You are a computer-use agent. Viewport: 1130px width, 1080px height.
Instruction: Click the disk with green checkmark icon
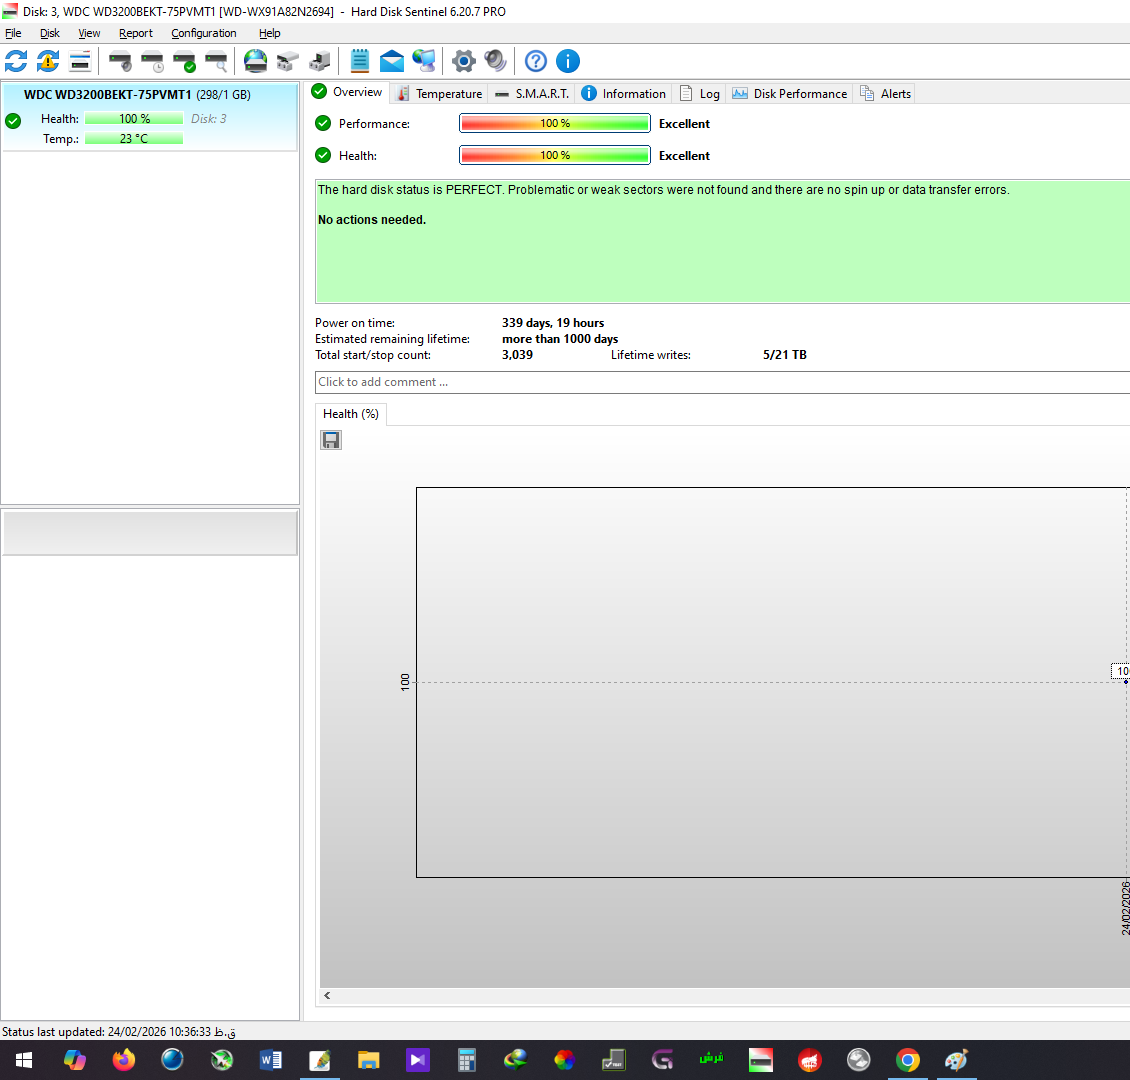(x=184, y=61)
